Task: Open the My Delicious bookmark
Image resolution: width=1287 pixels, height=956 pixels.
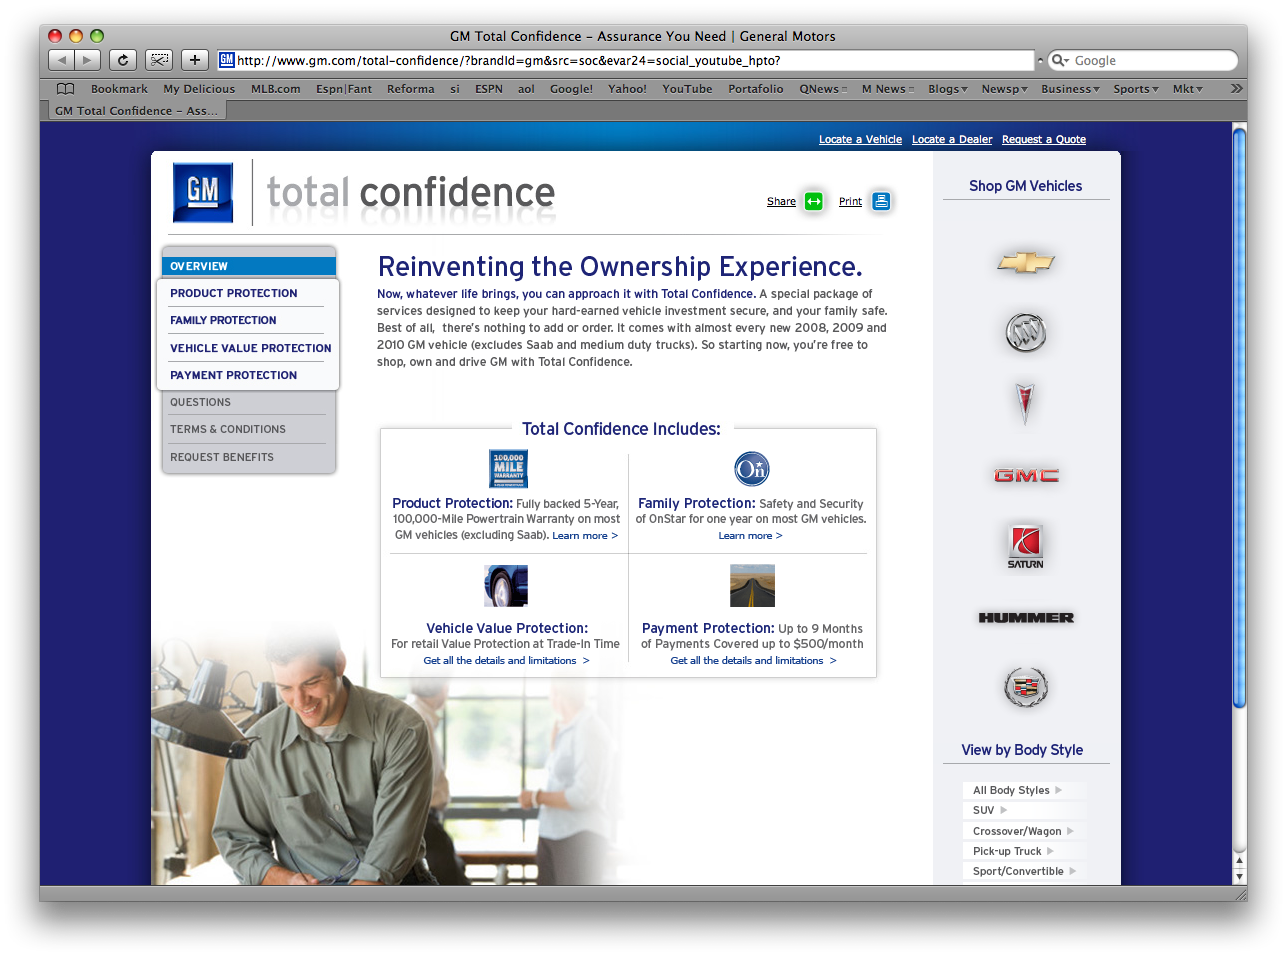Action: point(199,89)
